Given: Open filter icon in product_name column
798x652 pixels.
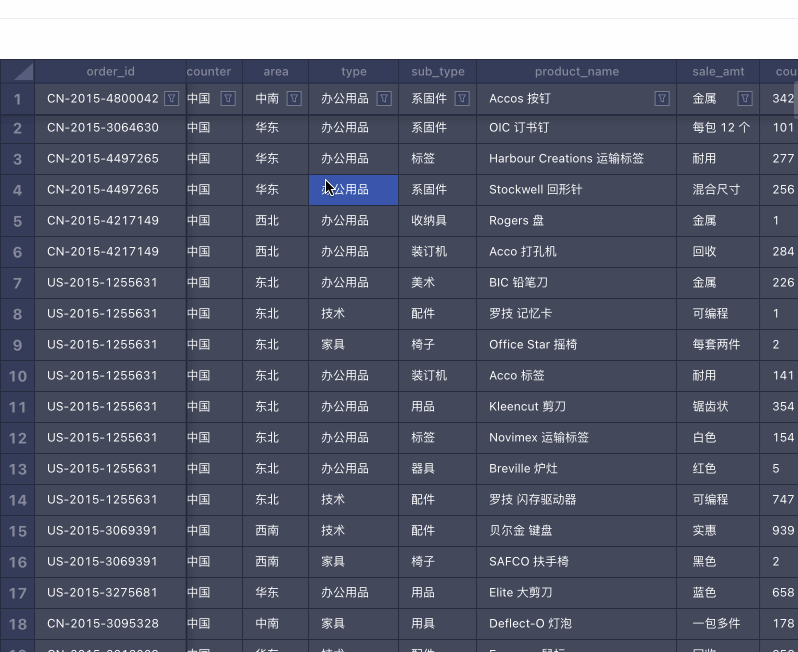Looking at the screenshot, I should click(662, 99).
